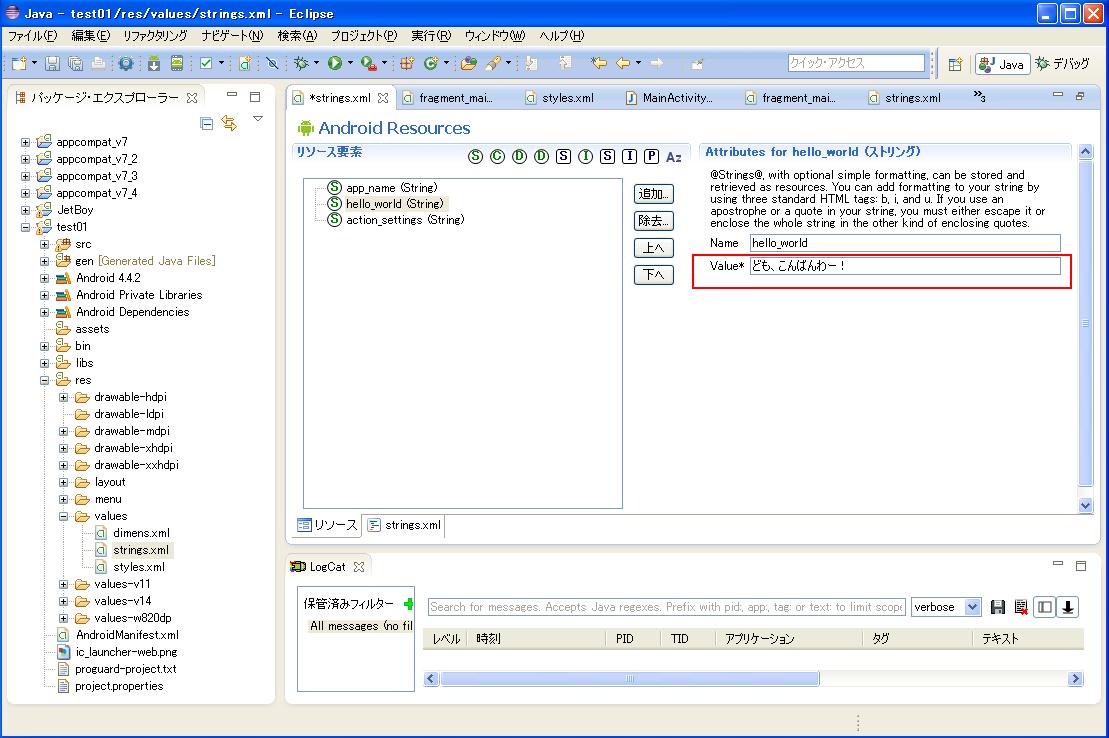1109x738 pixels.
Task: Click the attributes pane vertical scrollbar
Action: (1086, 323)
